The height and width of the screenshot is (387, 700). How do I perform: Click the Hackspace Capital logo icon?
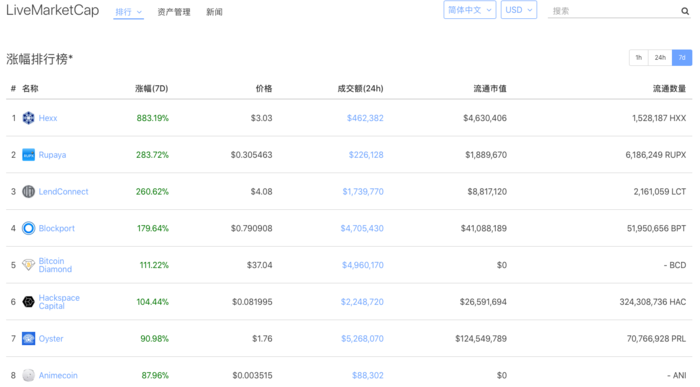point(29,302)
